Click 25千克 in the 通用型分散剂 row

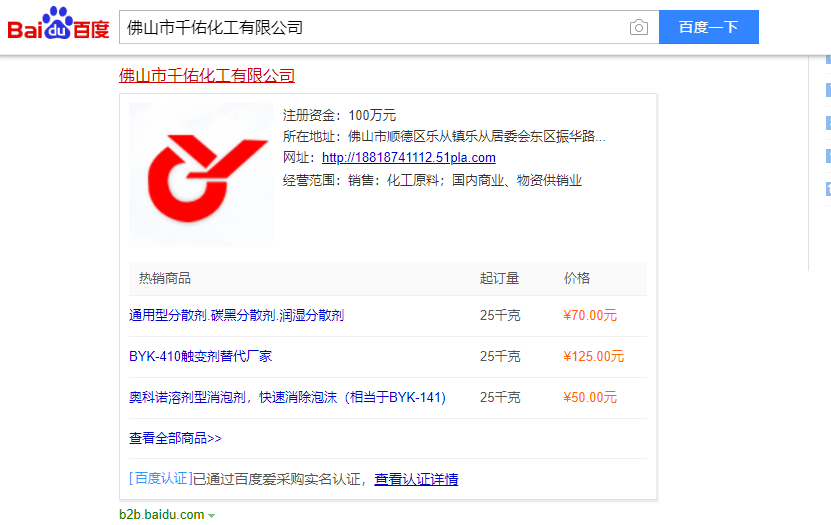(x=500, y=316)
